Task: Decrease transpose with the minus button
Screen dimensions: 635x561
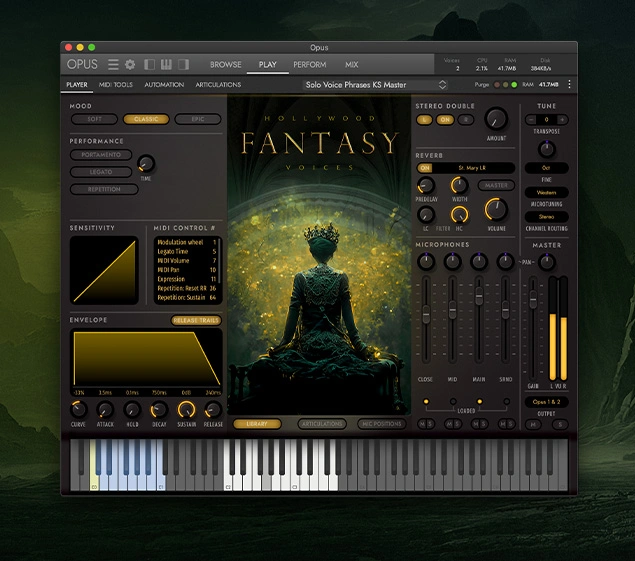Action: coord(531,119)
